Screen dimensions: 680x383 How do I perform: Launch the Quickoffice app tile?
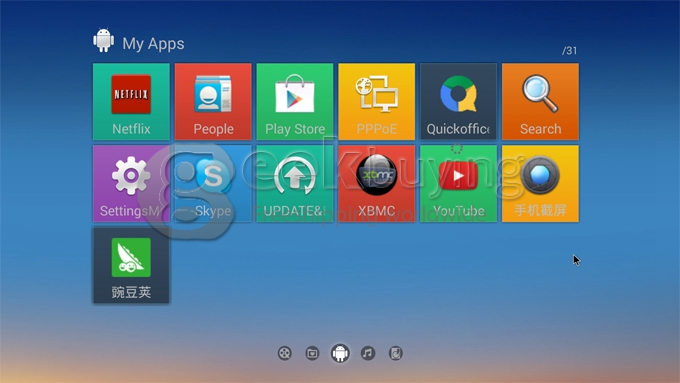[458, 101]
